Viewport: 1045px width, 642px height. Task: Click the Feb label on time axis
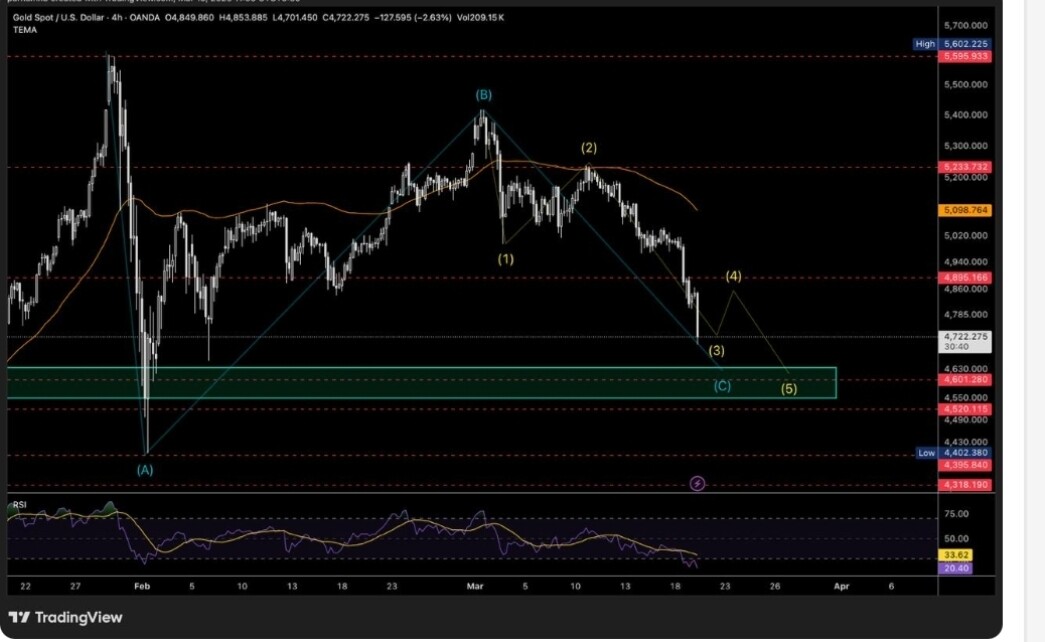[x=142, y=587]
